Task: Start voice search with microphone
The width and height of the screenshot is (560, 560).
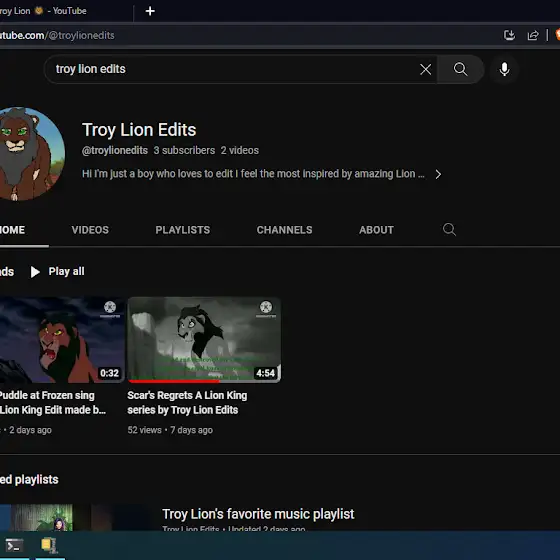Action: tap(504, 69)
